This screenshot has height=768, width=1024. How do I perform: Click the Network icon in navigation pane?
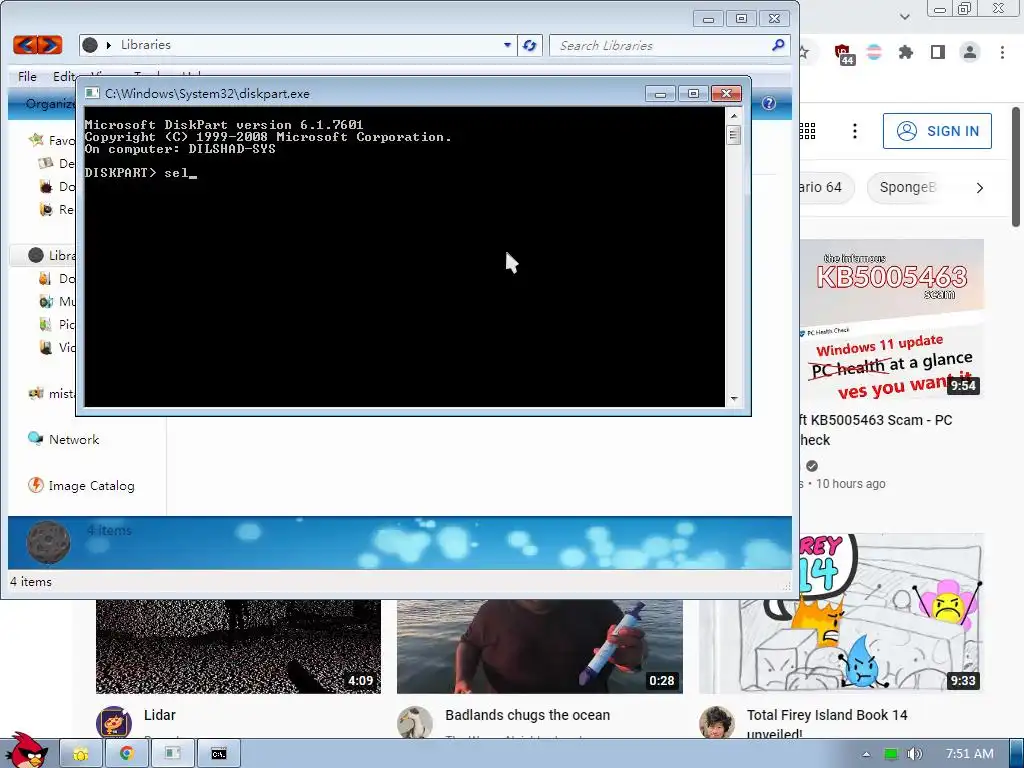click(35, 439)
